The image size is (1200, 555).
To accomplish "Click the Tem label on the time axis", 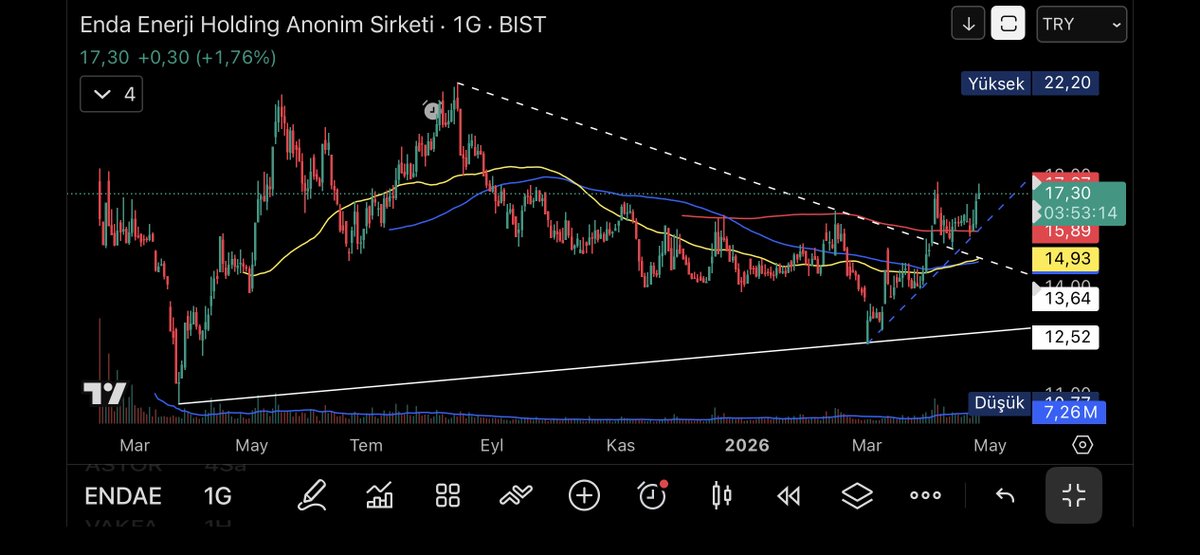I will [368, 445].
